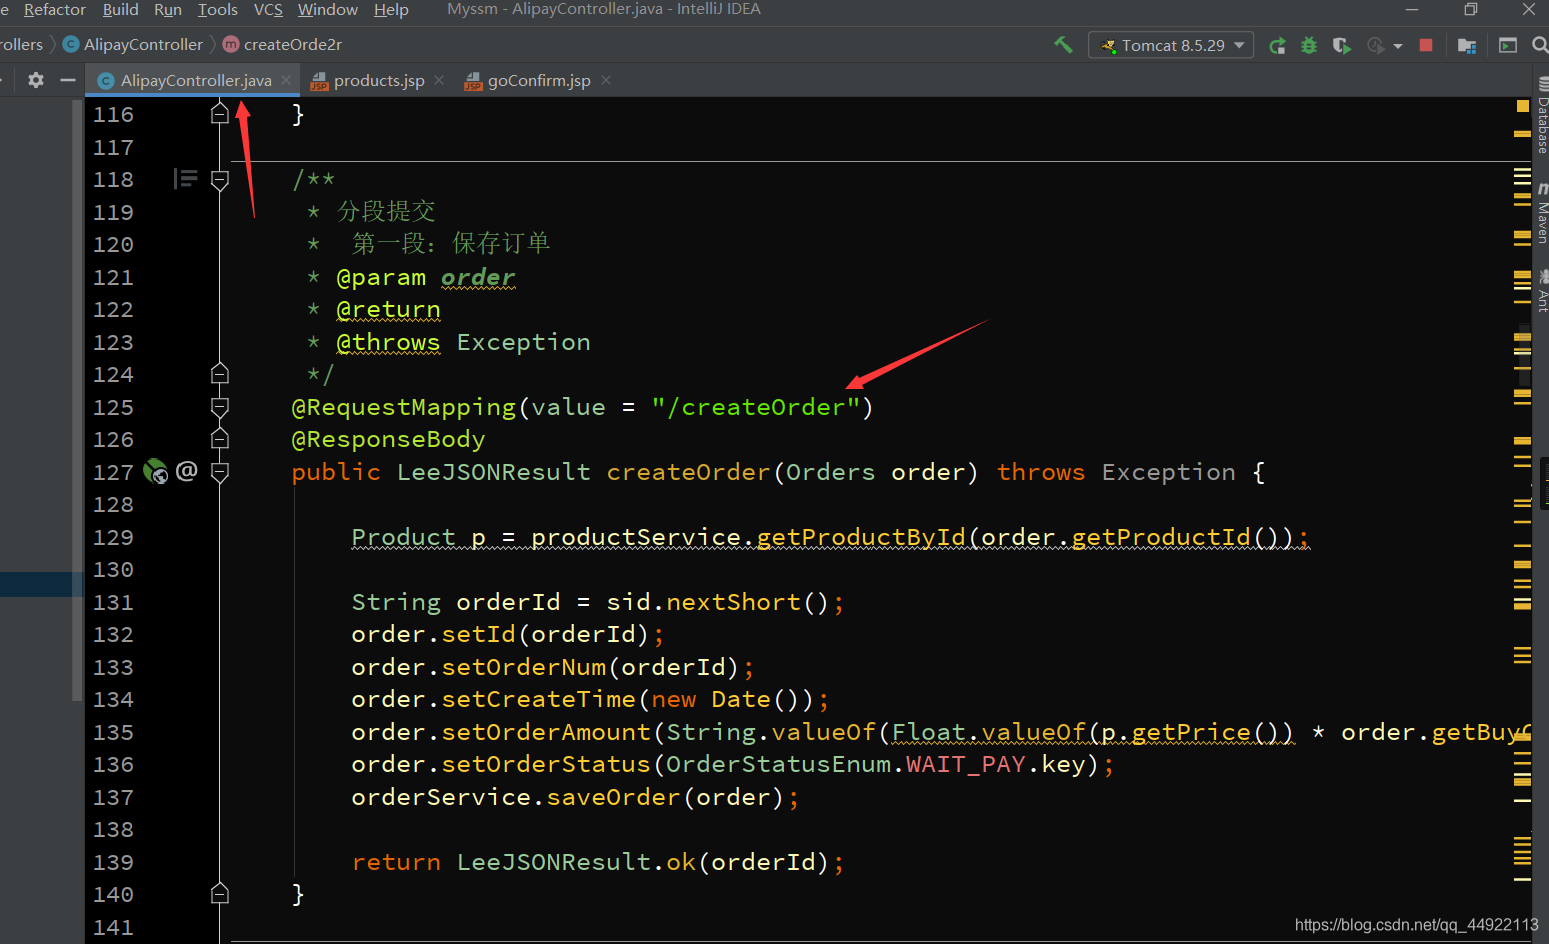Close the goConfirm.jsp tab

tap(606, 80)
